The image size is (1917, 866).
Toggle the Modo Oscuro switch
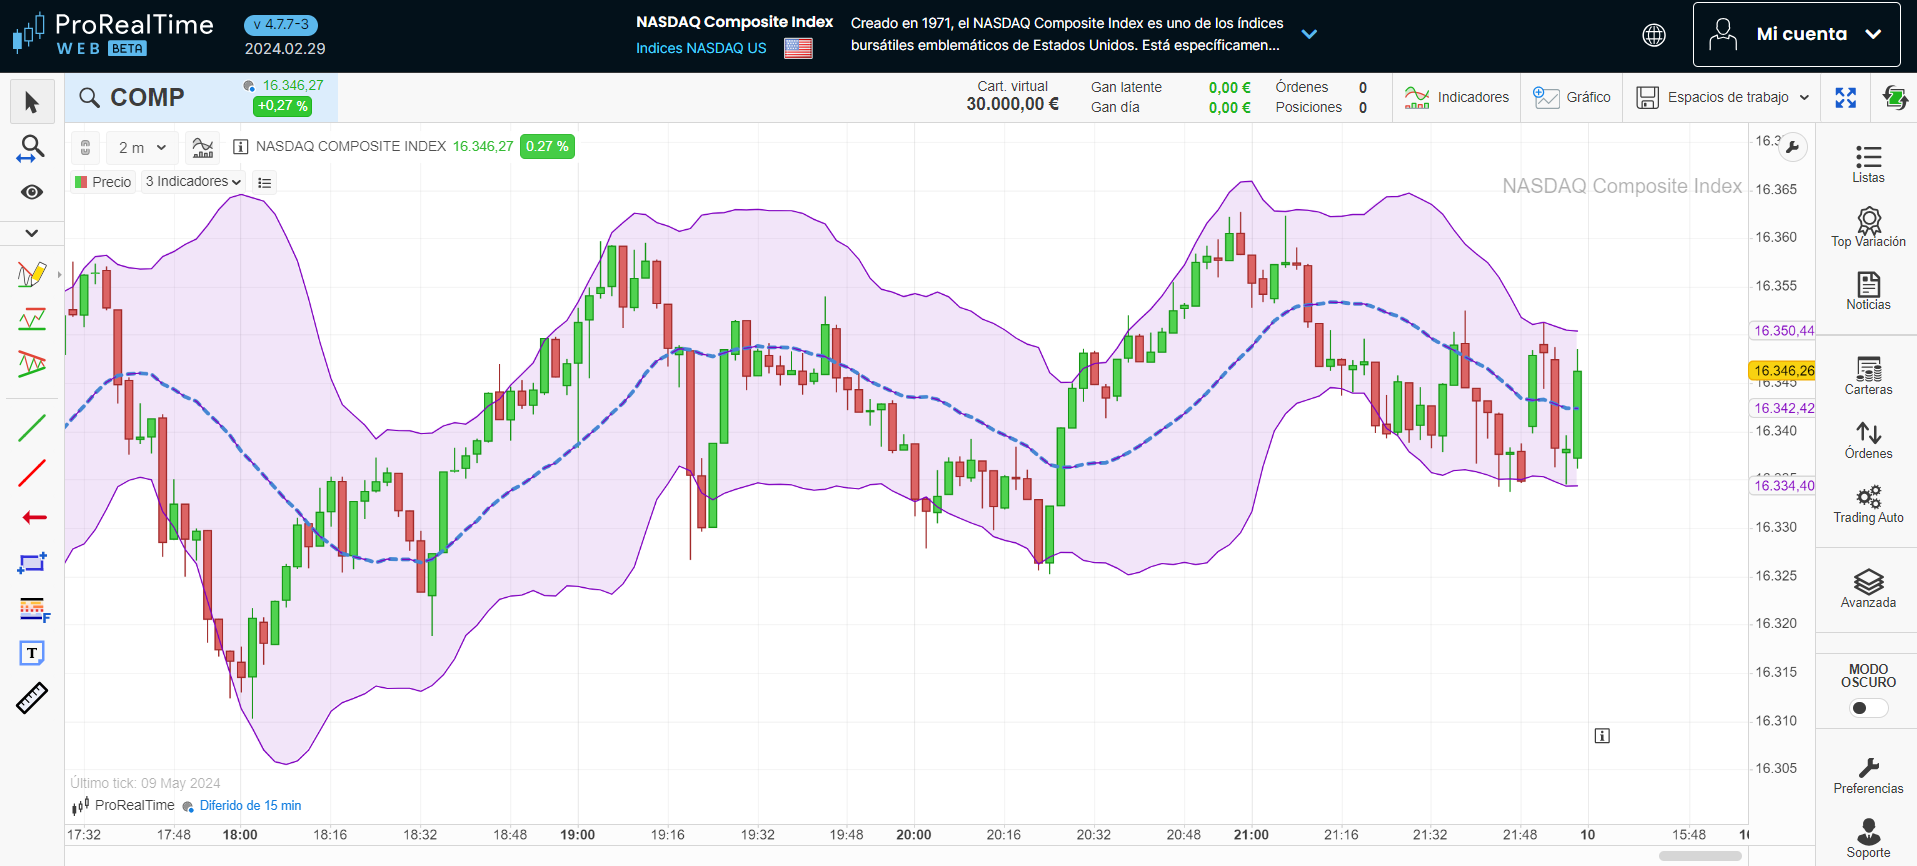click(1867, 708)
